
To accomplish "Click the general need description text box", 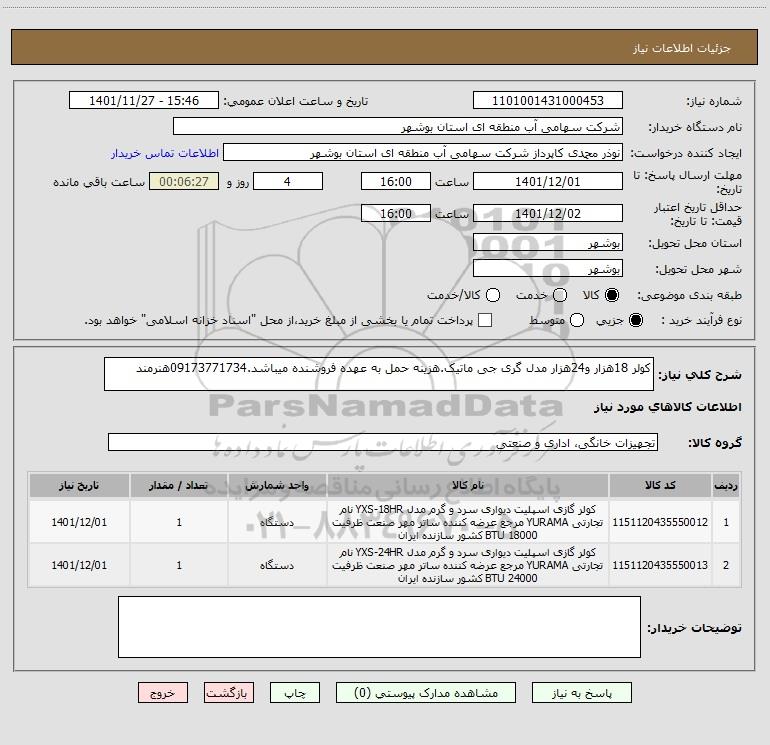I will coord(379,374).
